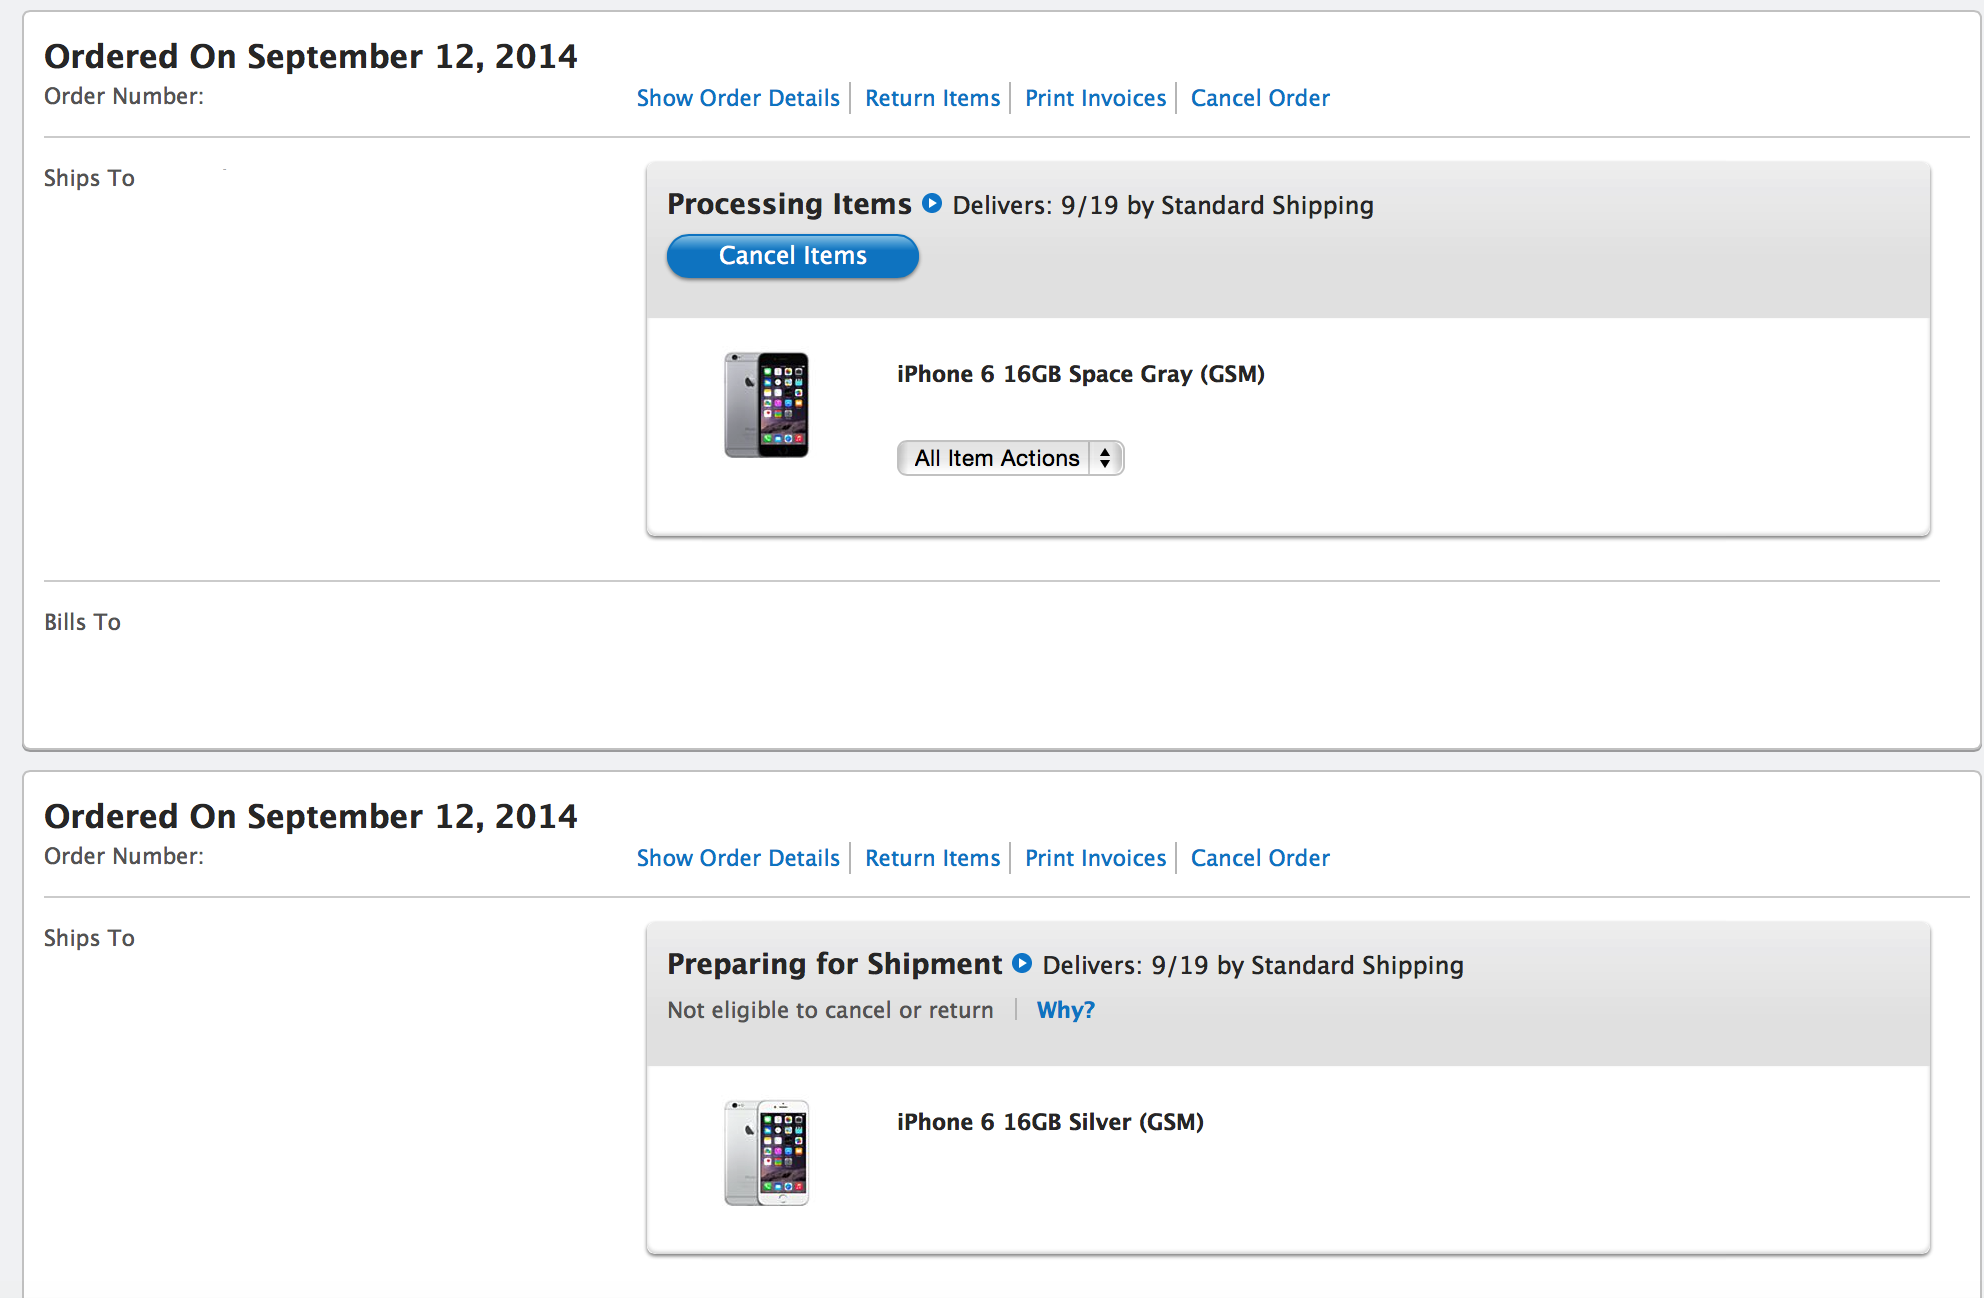Viewport: 1984px width, 1298px height.
Task: Click the Silver iPhone 6 thumbnail
Action: click(766, 1153)
